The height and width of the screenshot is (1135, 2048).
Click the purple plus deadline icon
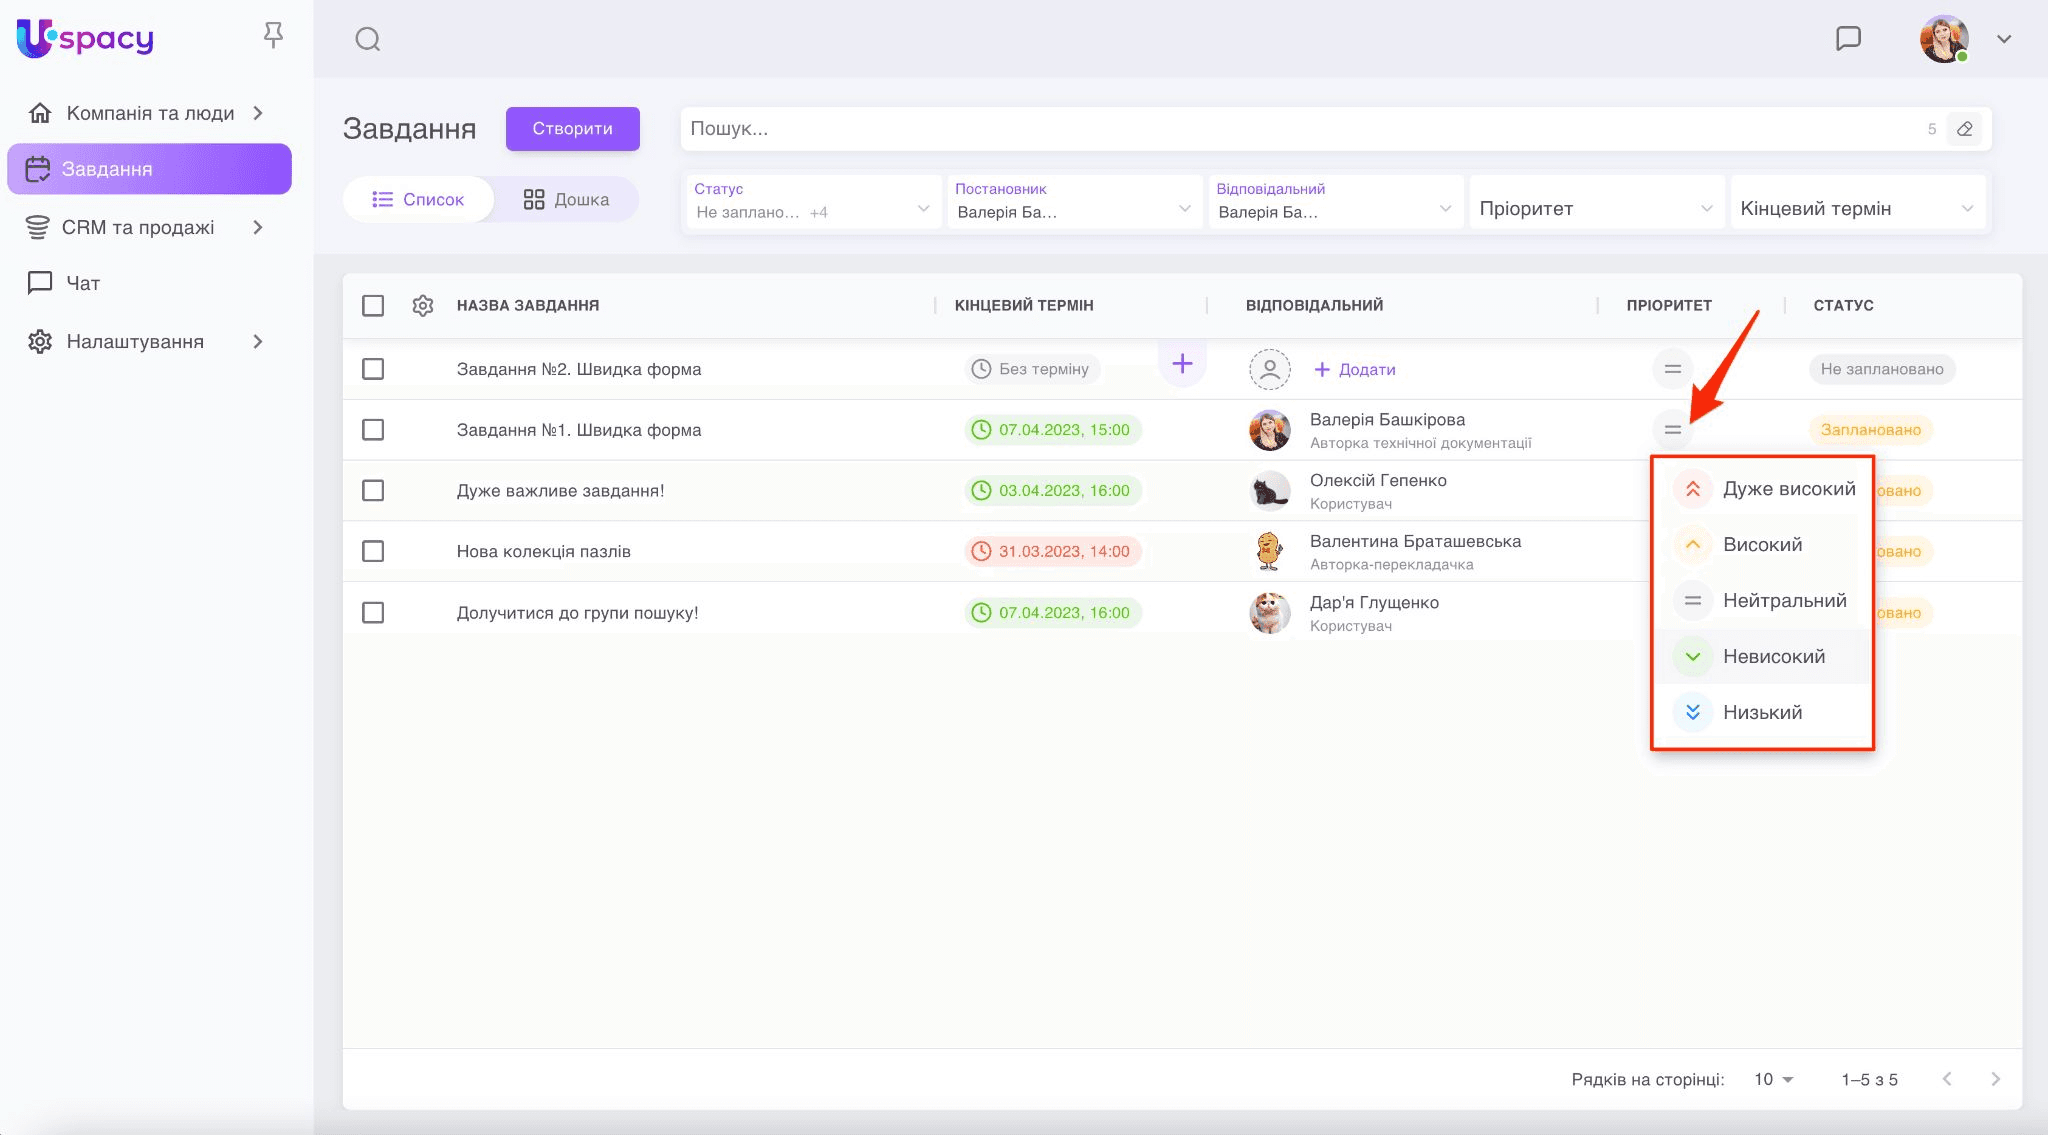1182,364
